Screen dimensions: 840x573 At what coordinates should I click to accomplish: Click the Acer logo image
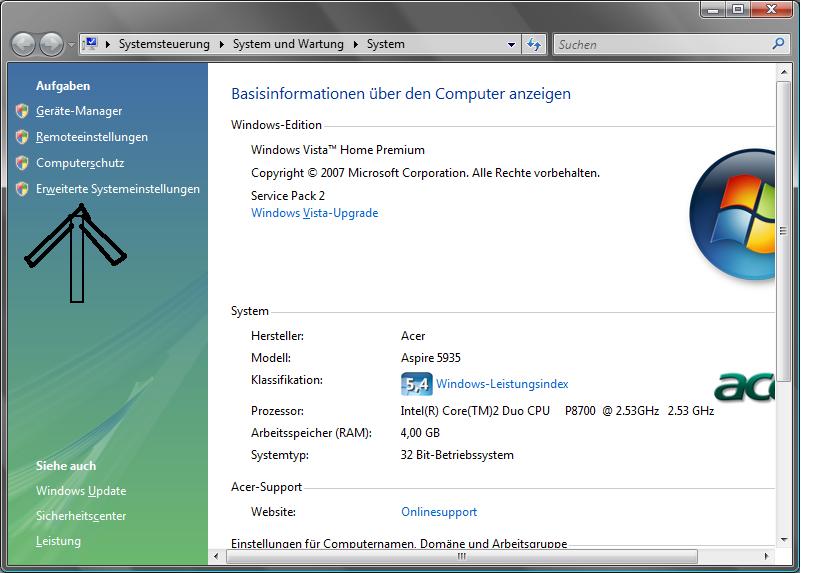tap(745, 387)
